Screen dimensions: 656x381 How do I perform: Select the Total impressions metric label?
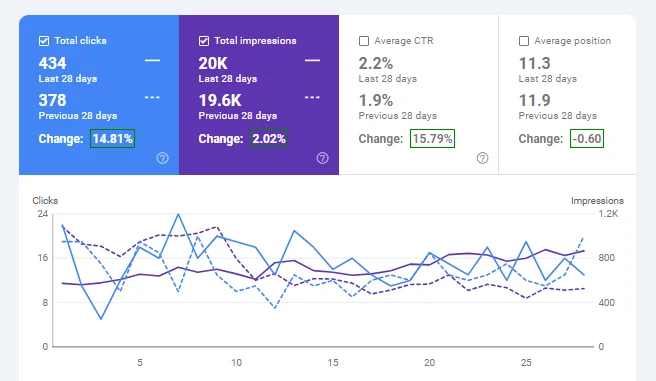(255, 41)
